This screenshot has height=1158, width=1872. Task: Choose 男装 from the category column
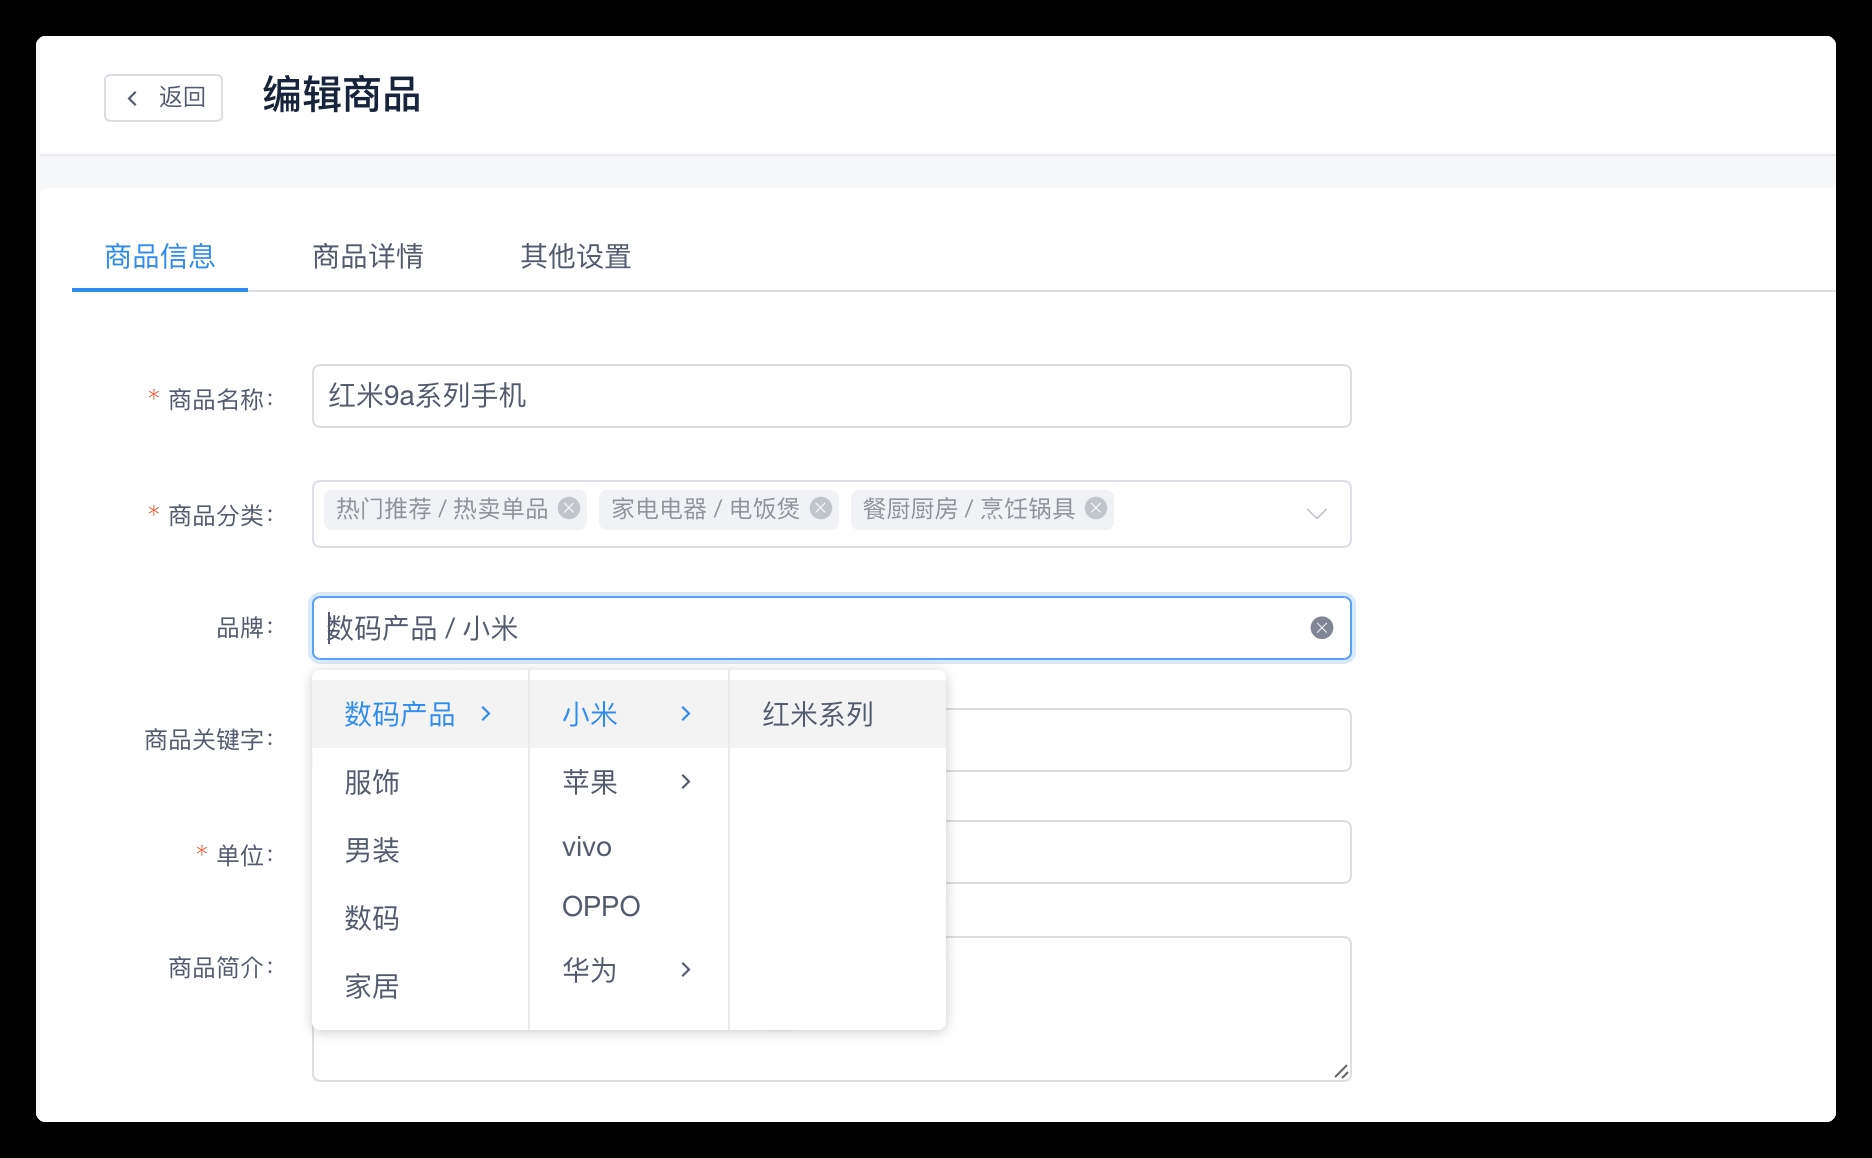[372, 850]
